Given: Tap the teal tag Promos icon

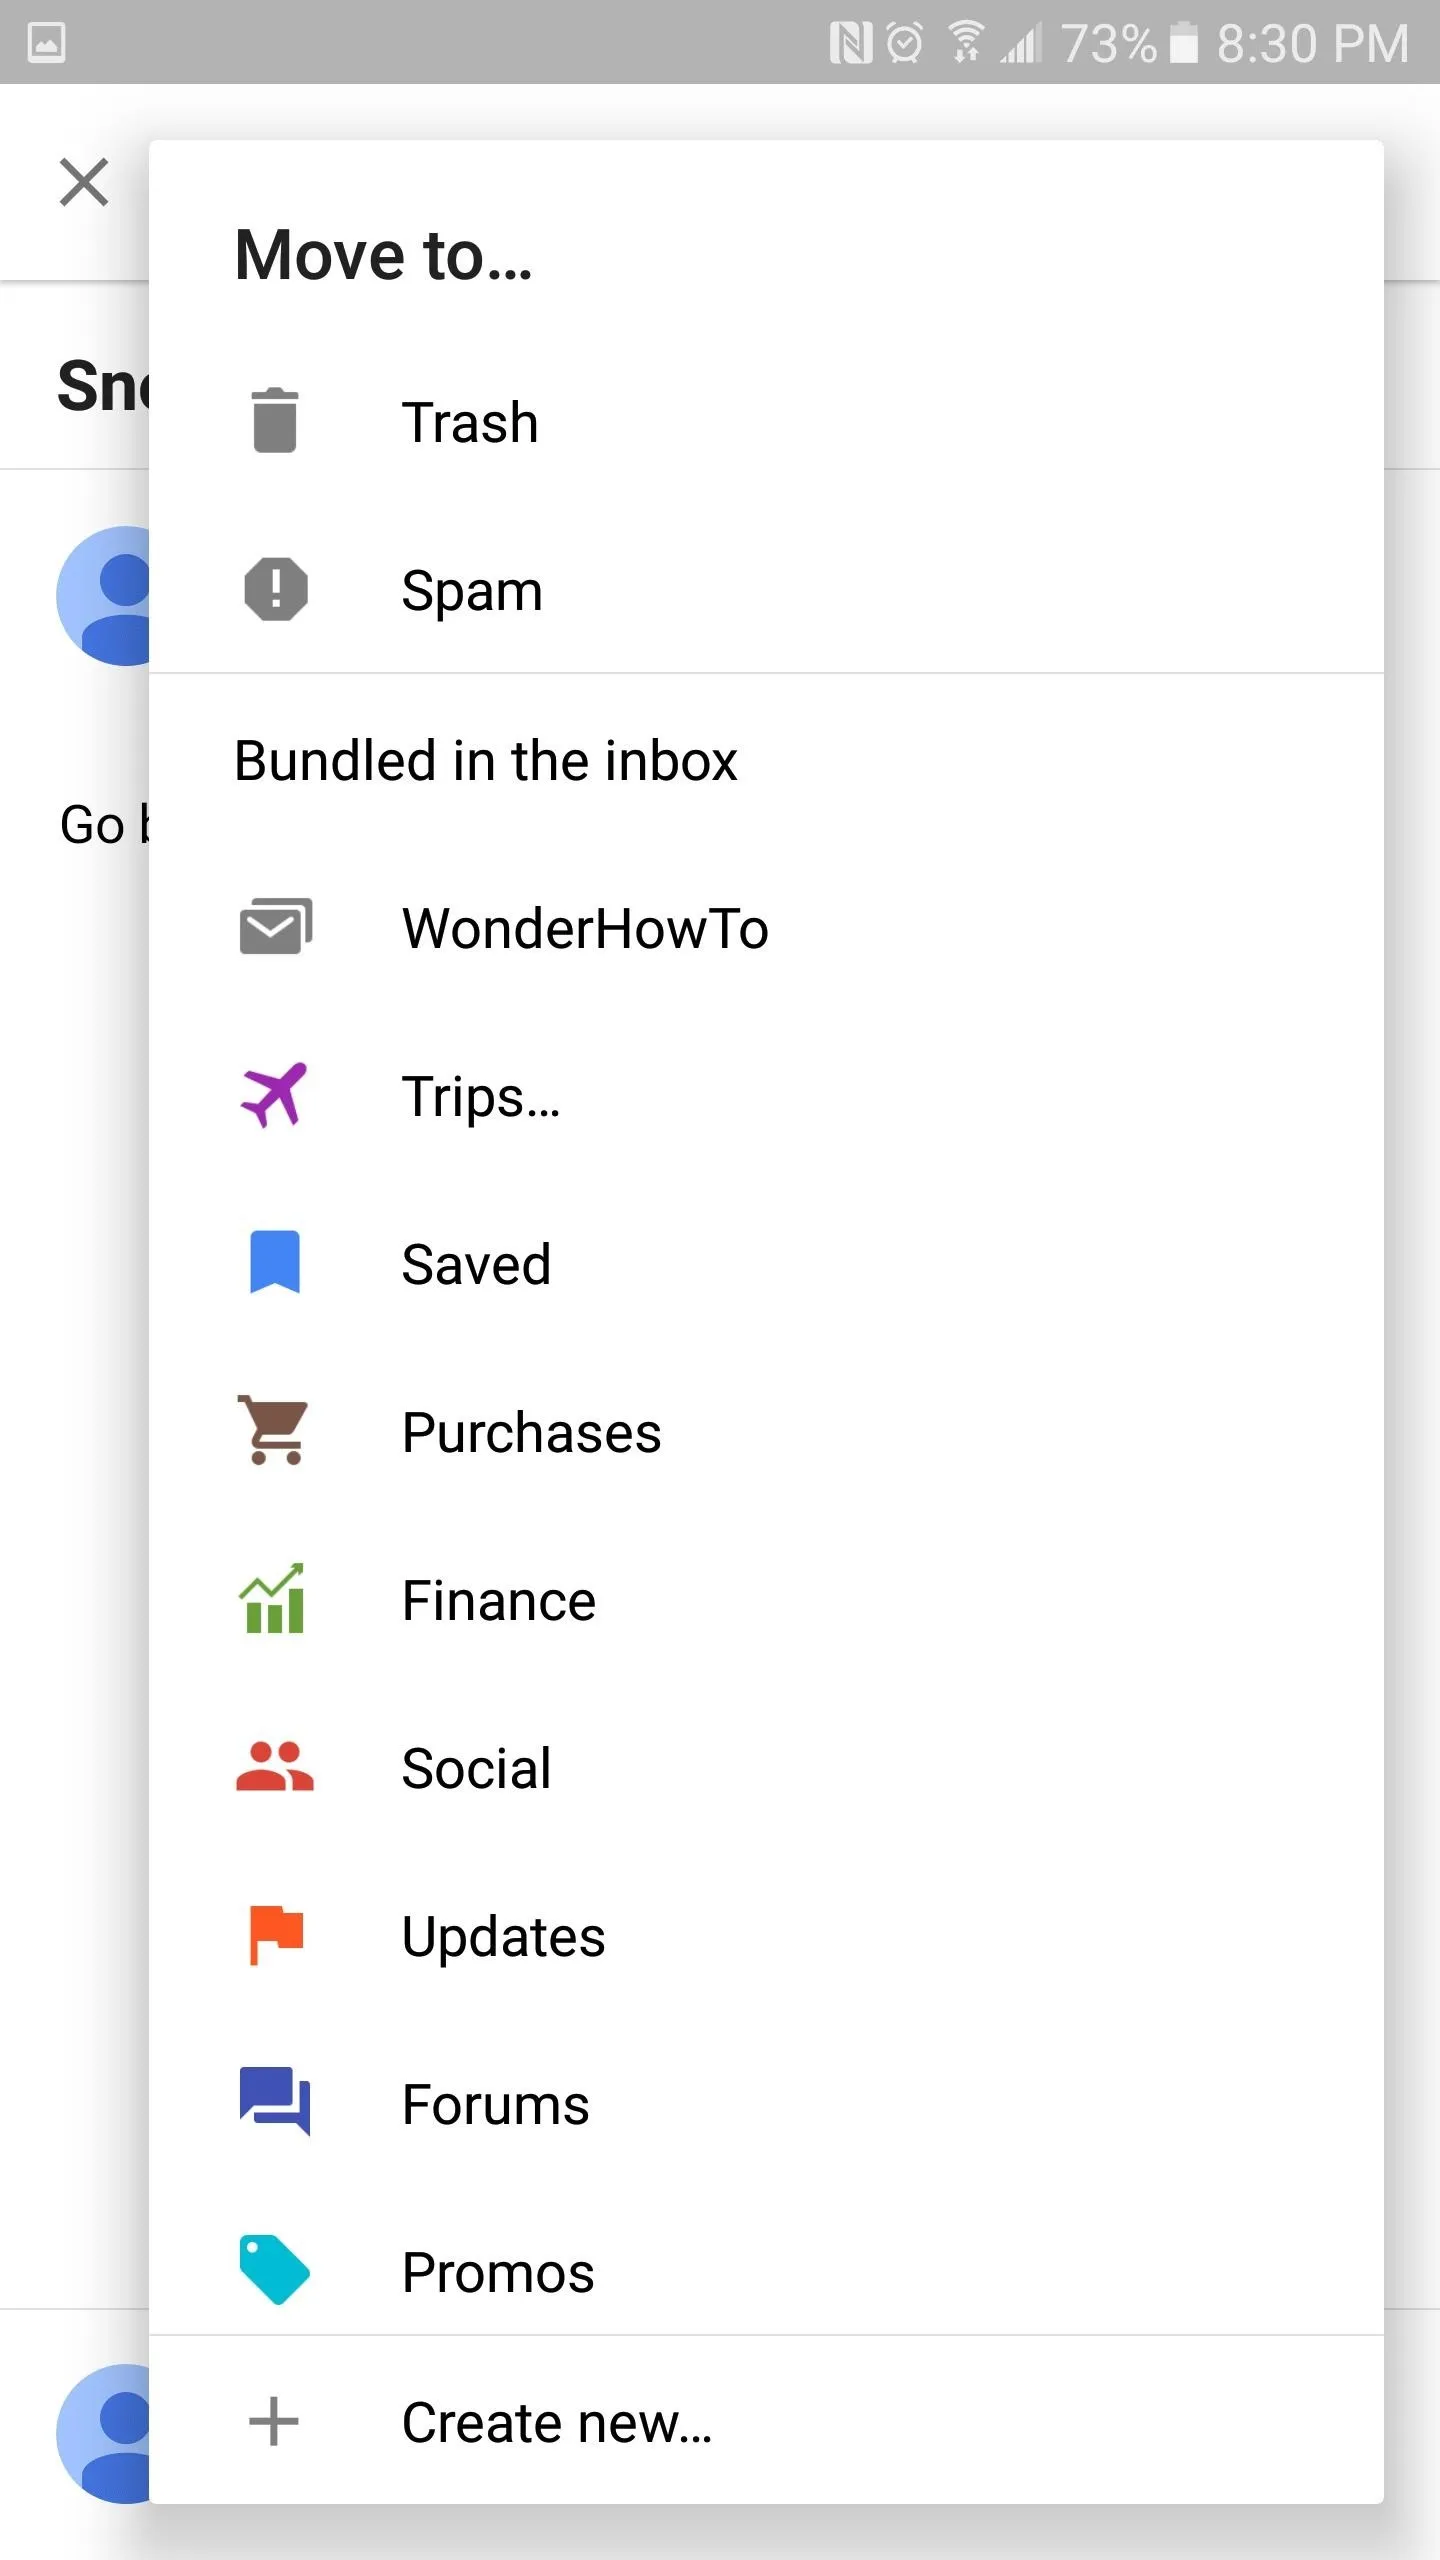Looking at the screenshot, I should click(x=274, y=2270).
